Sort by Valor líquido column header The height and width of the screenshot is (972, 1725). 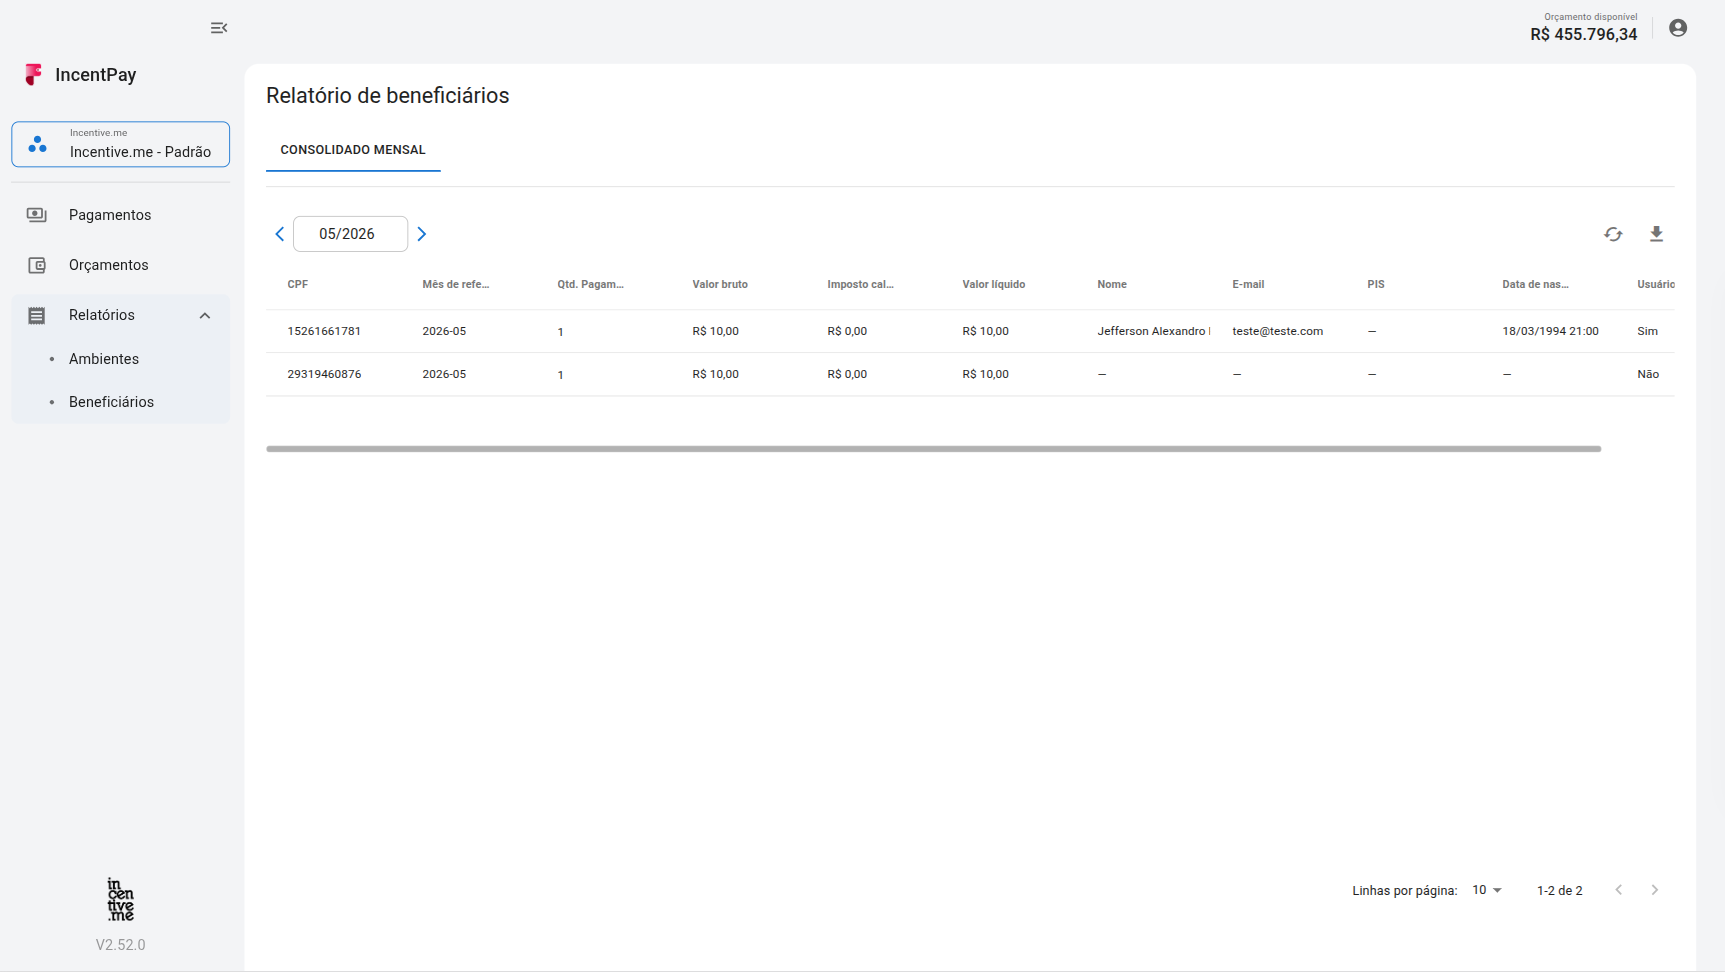(993, 285)
